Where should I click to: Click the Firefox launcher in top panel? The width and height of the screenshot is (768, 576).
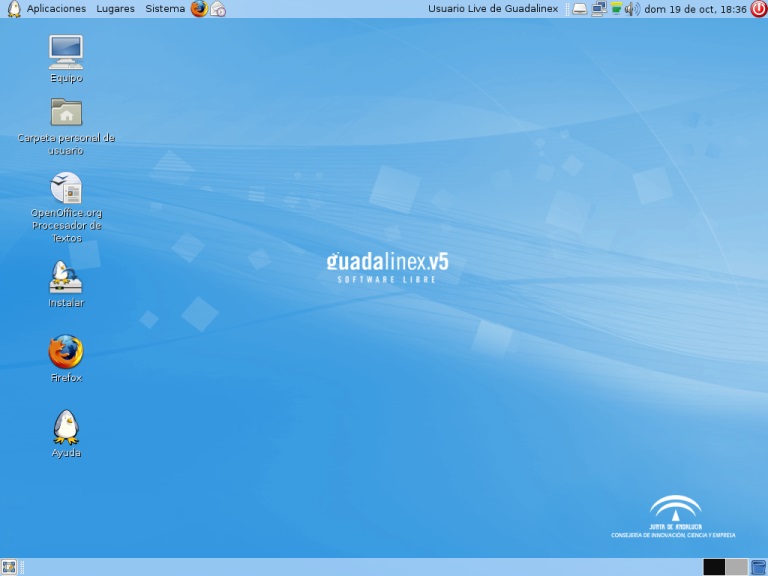click(x=199, y=9)
